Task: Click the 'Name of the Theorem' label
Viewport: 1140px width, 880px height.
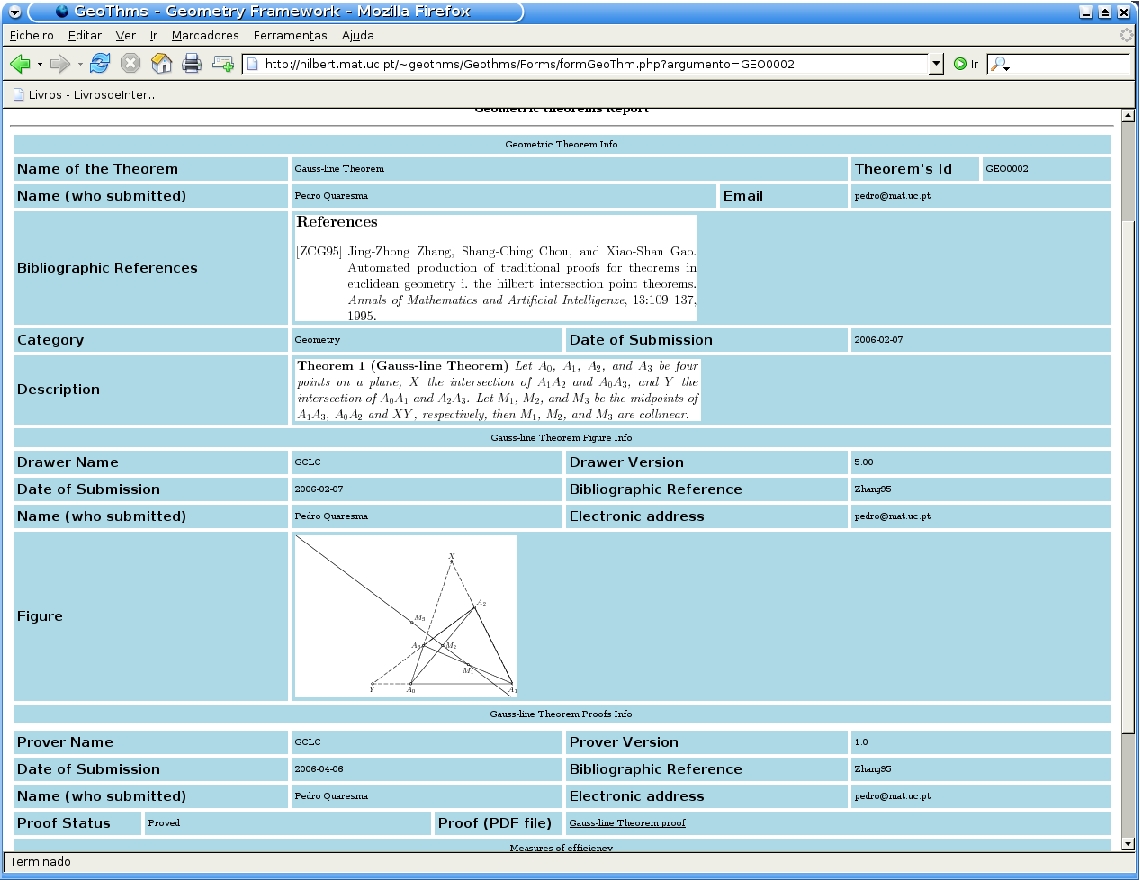Action: 97,169
